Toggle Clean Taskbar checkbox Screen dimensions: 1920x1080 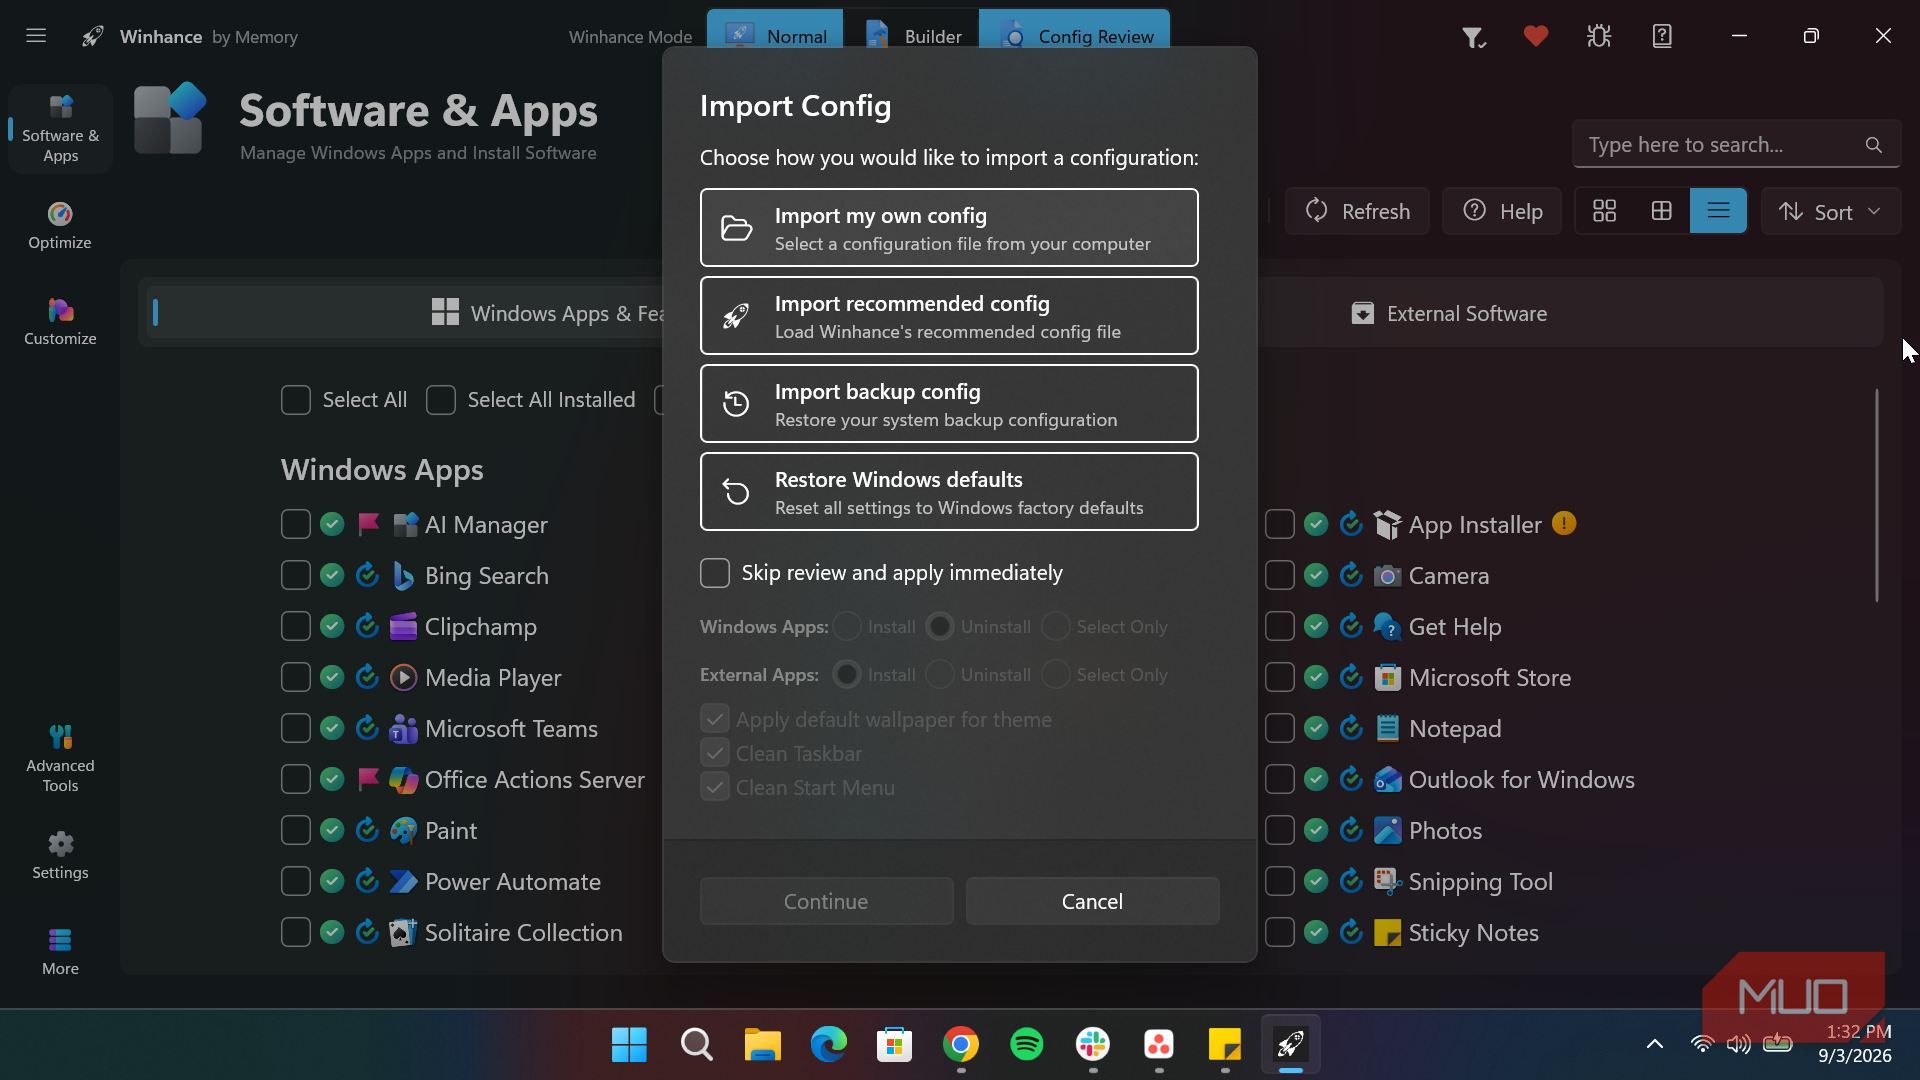[715, 753]
